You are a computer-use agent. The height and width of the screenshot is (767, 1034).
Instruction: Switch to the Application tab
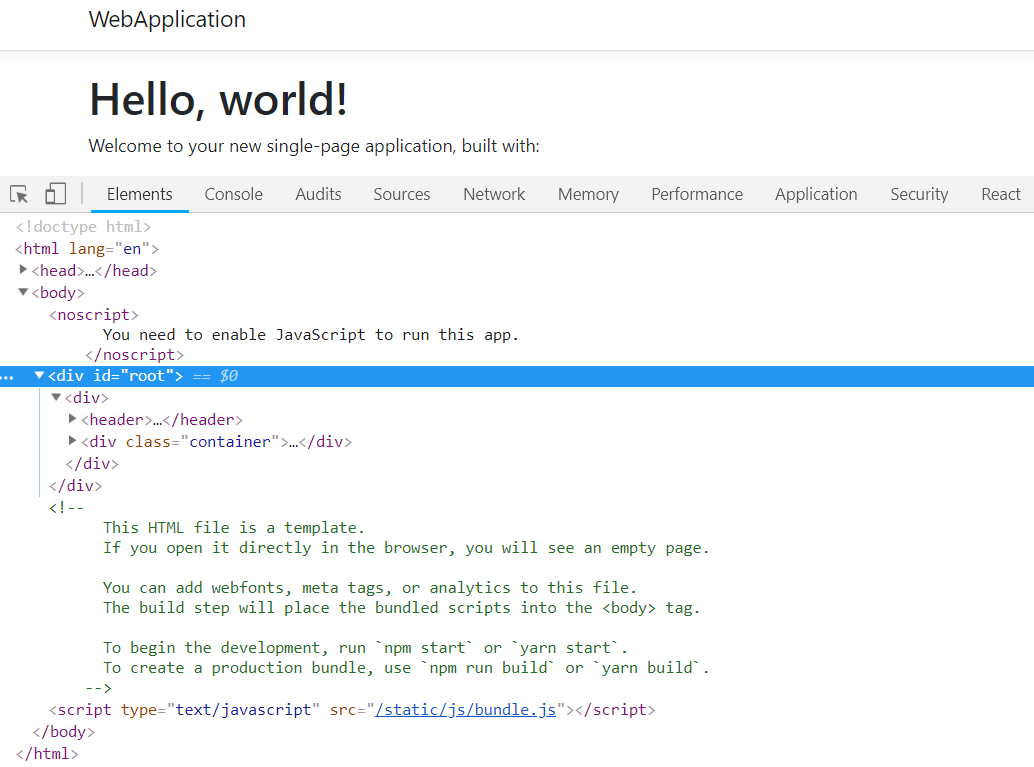point(815,194)
